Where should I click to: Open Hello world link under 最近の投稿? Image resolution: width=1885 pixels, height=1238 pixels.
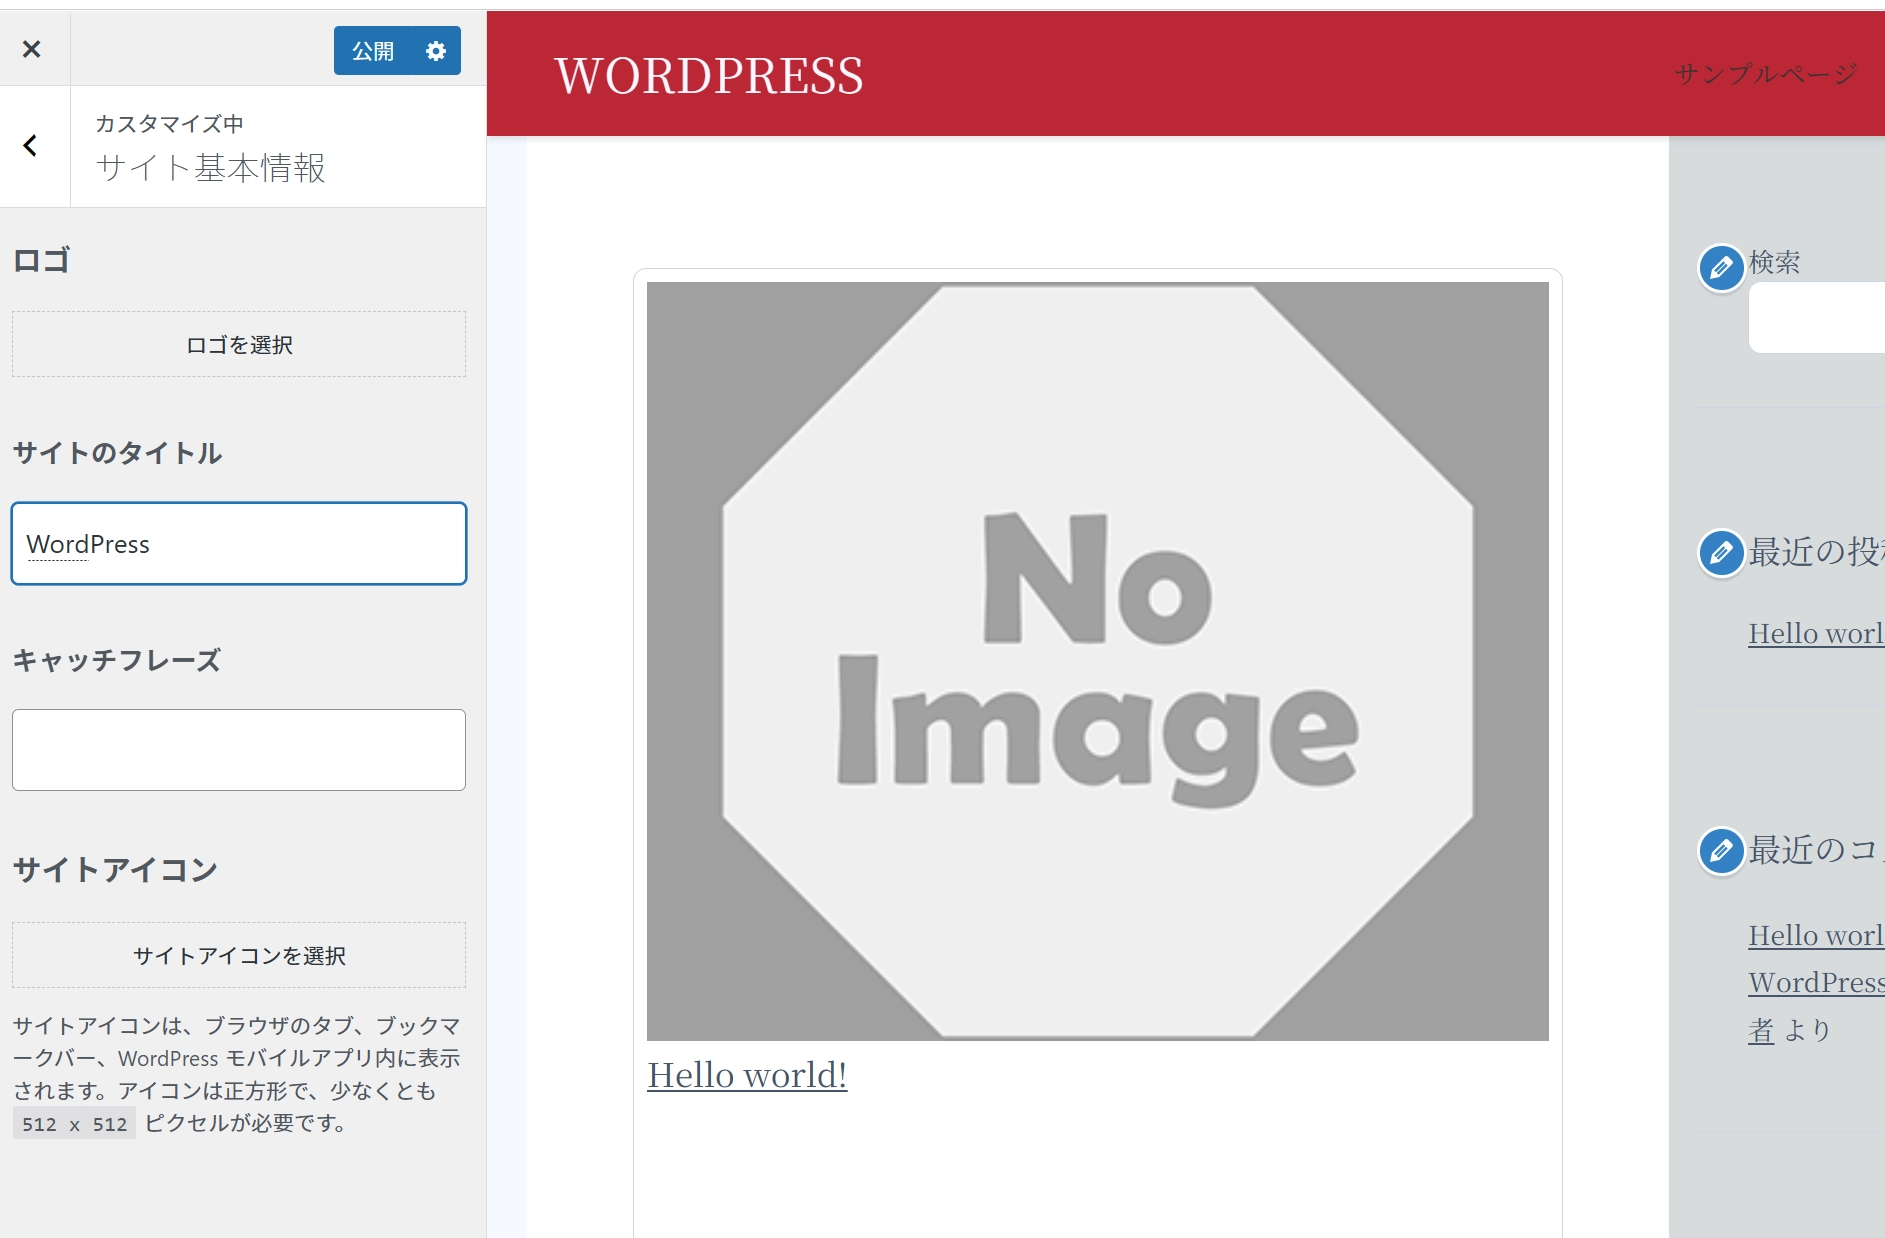pos(1815,634)
